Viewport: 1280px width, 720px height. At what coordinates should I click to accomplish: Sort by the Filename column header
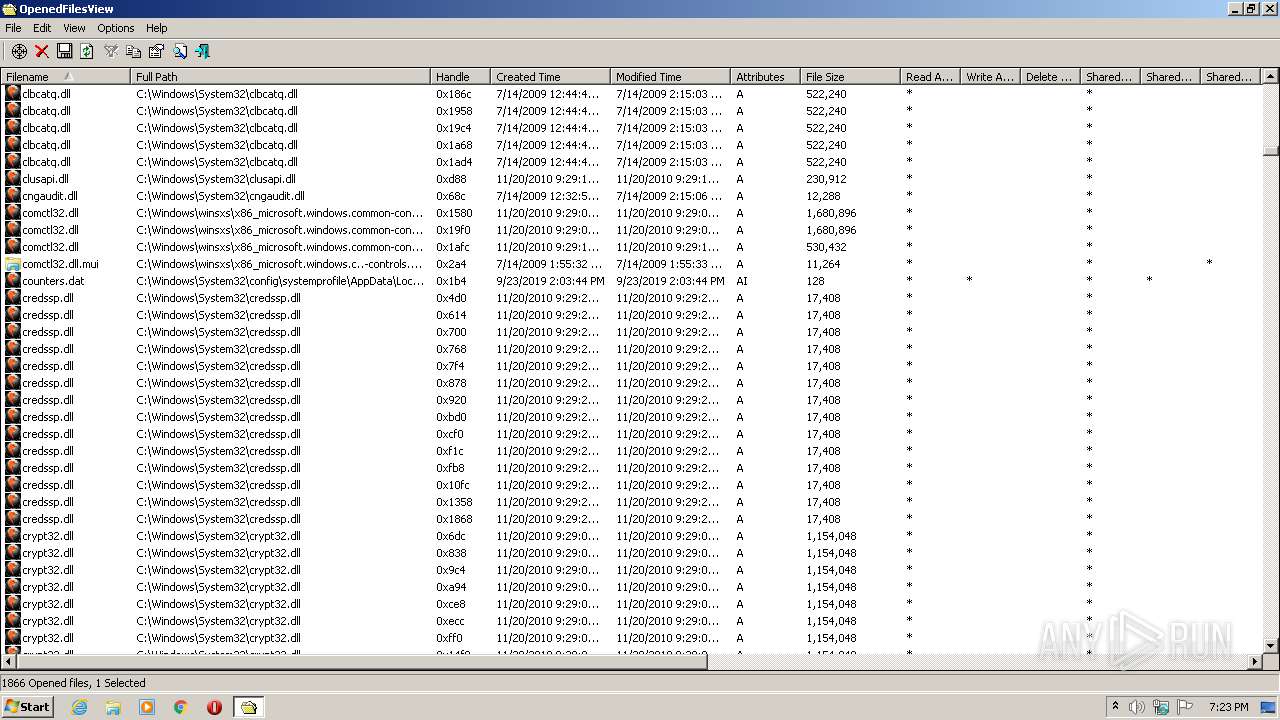65,76
